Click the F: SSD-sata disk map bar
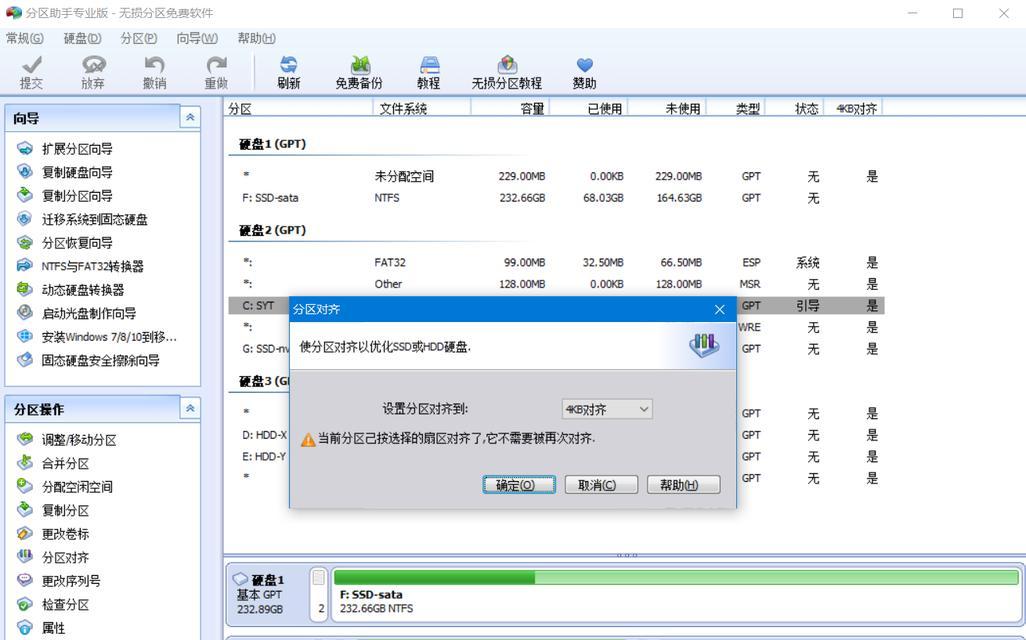This screenshot has height=640, width=1026. (677, 594)
